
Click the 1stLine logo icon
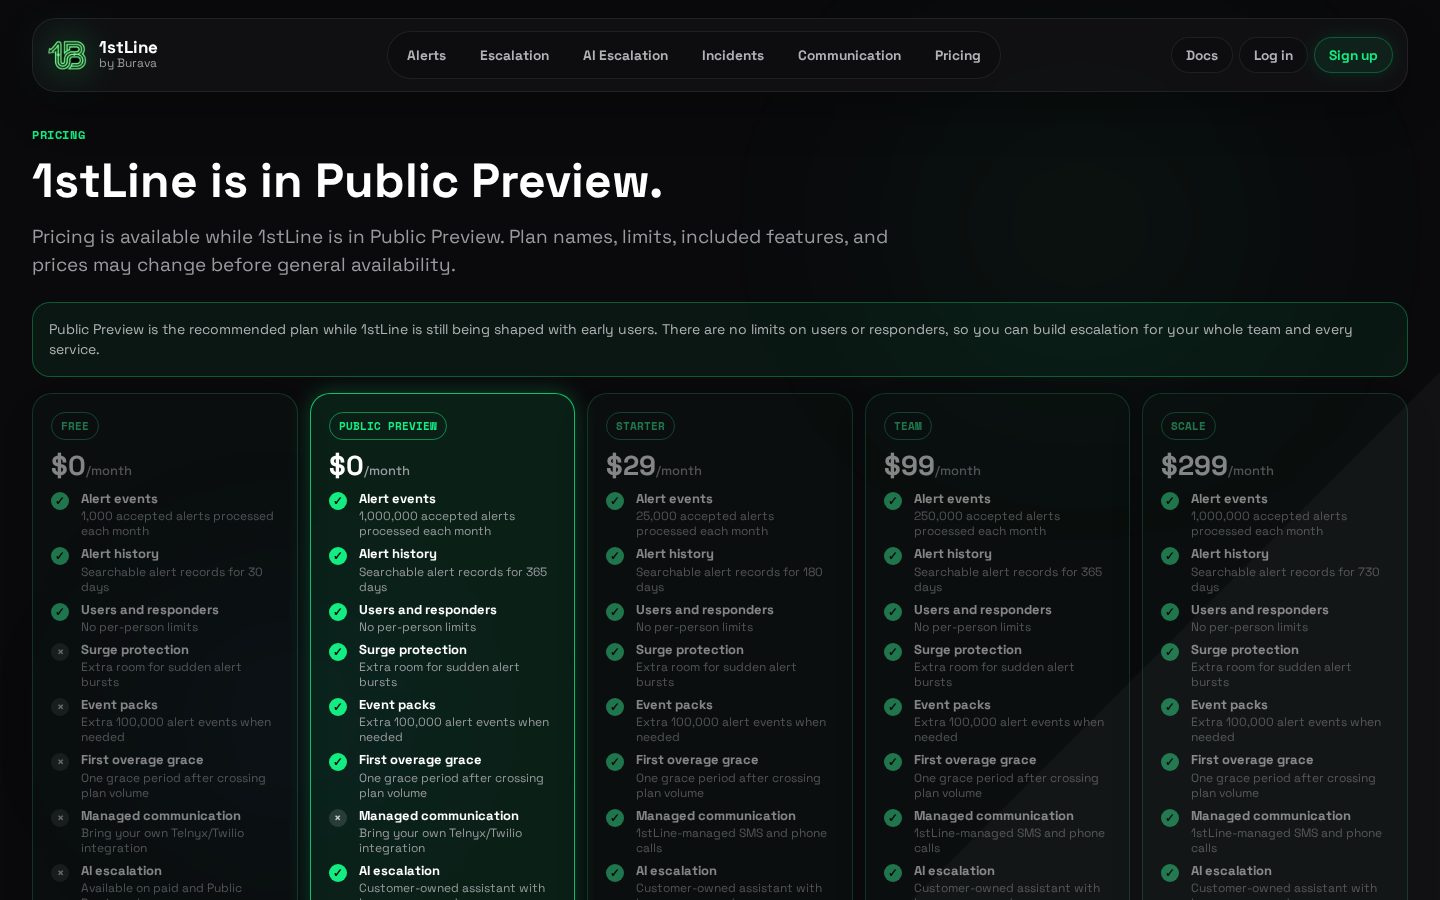point(67,55)
